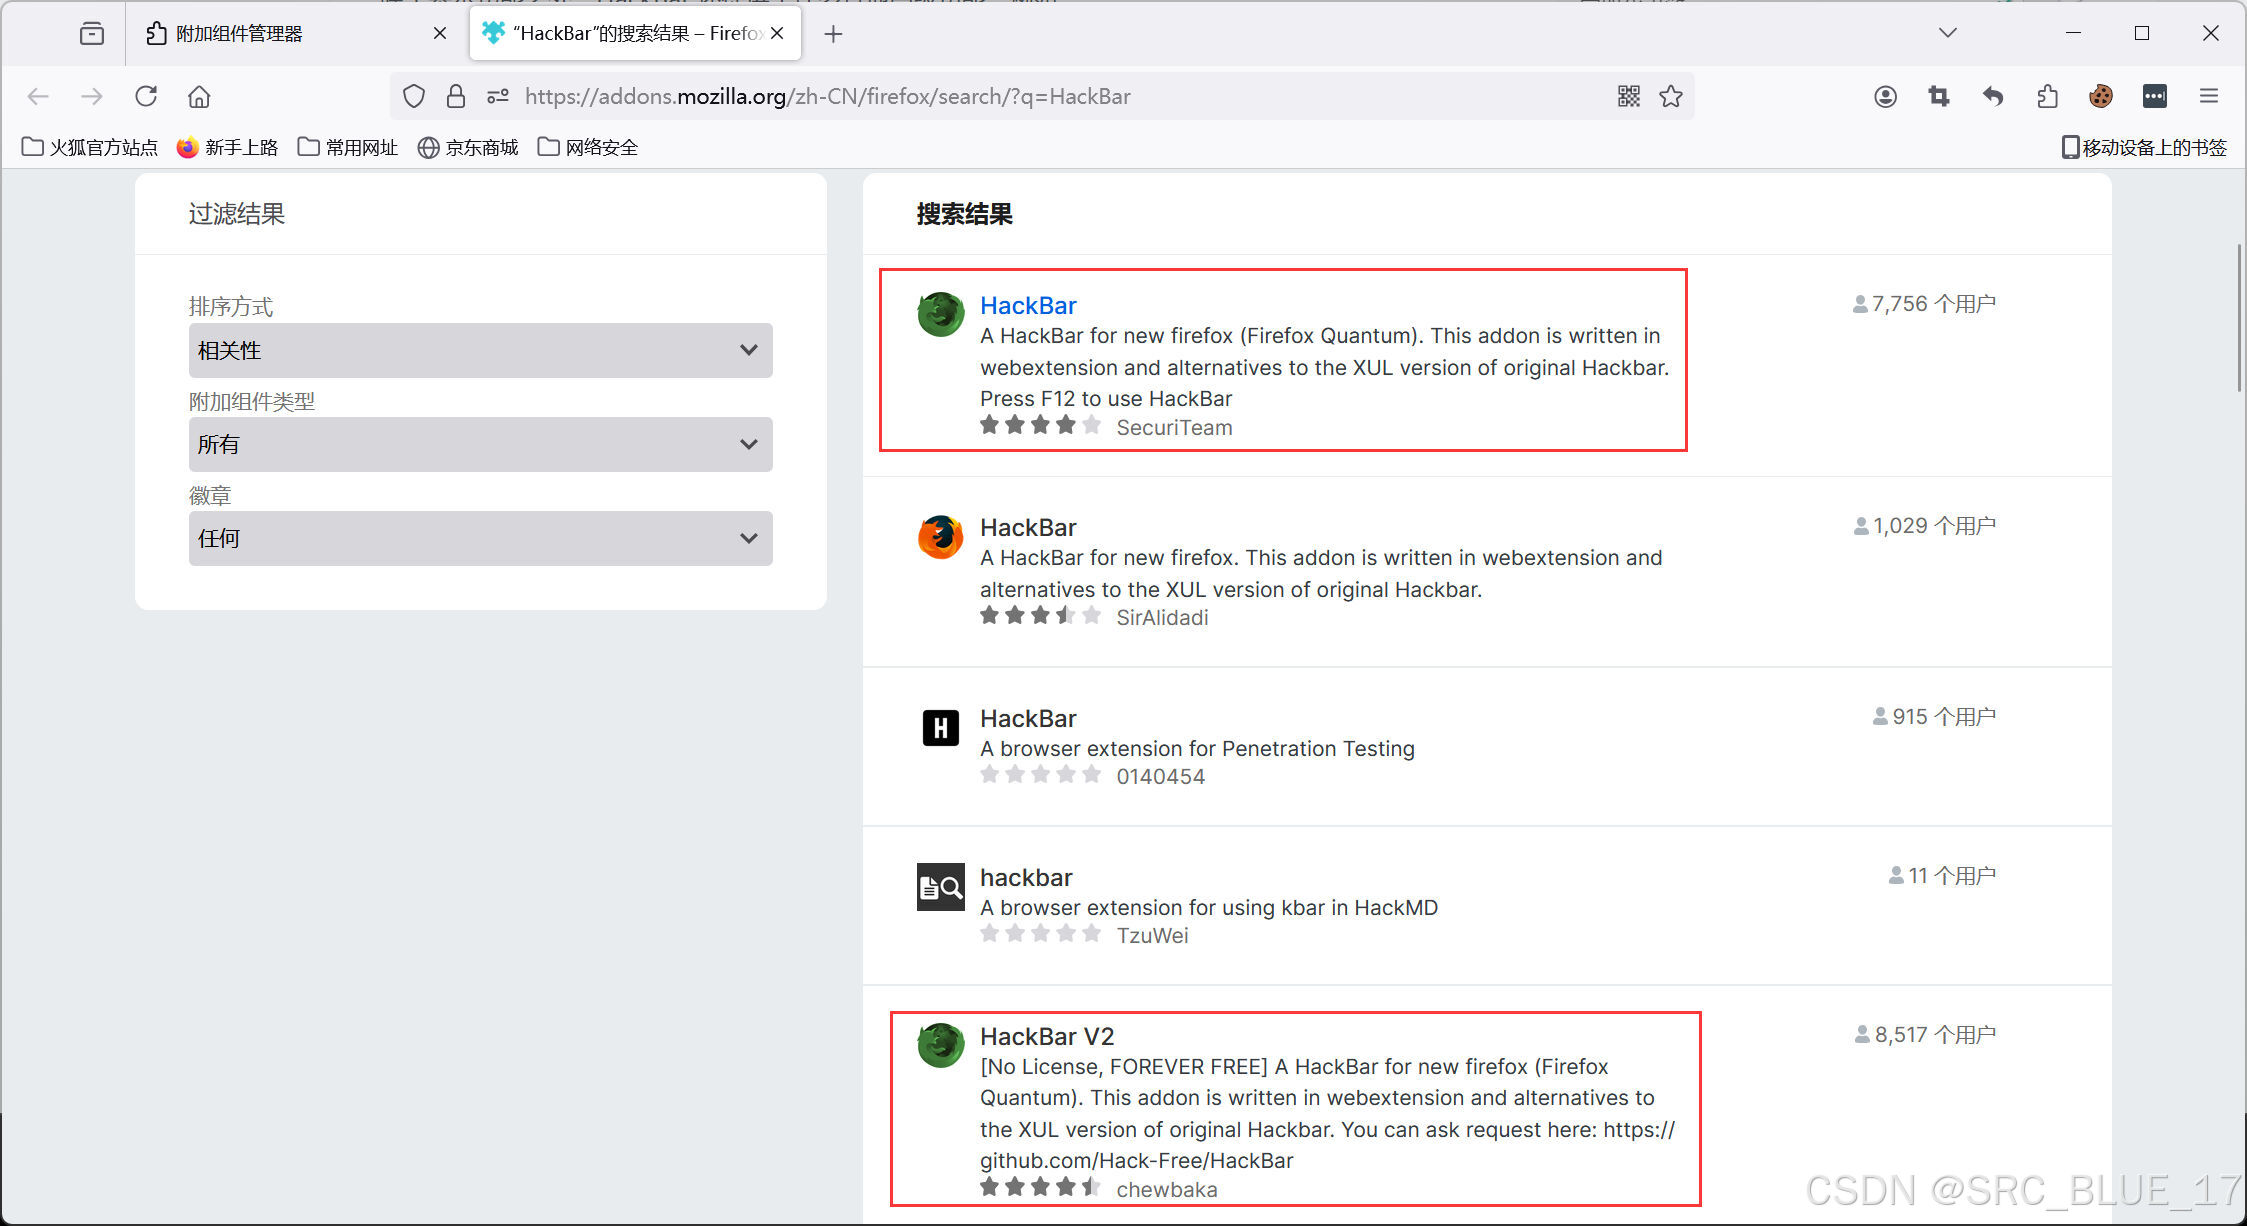Click the browser forward arrow
This screenshot has height=1226, width=2247.
pos(92,96)
